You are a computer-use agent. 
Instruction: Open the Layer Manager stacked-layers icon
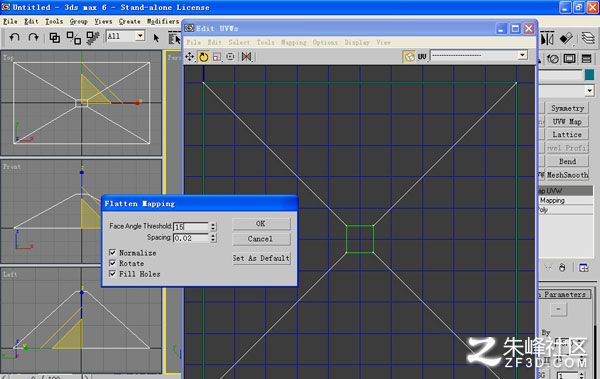pos(588,38)
